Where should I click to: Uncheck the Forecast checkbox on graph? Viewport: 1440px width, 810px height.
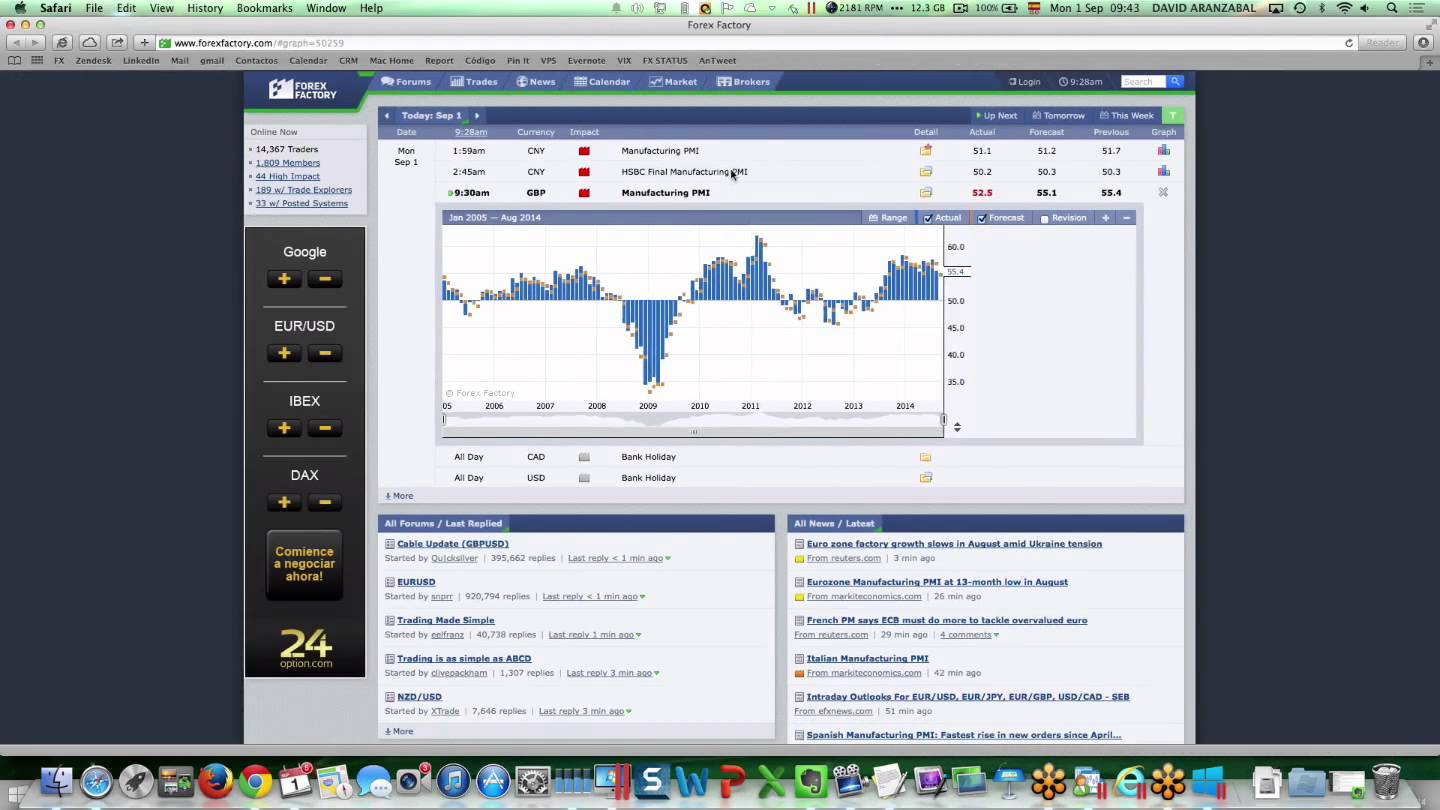coord(982,218)
